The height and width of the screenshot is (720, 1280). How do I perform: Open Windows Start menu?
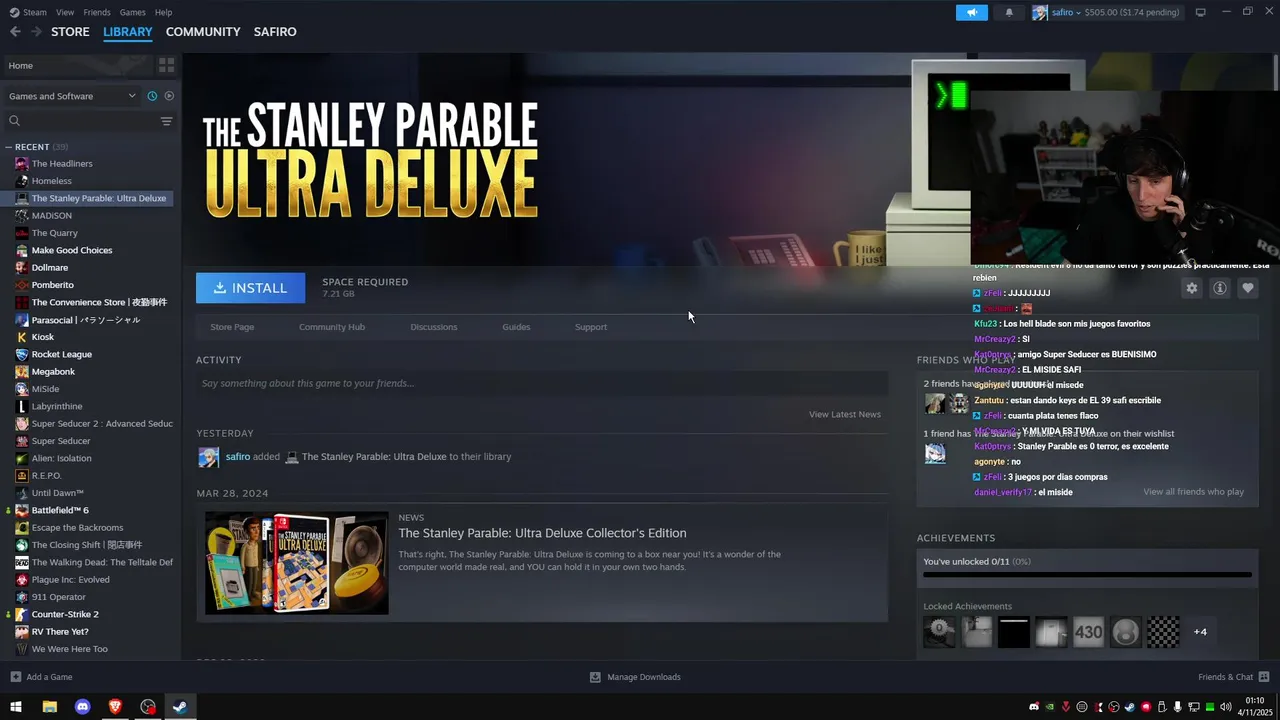pyautogui.click(x=16, y=707)
